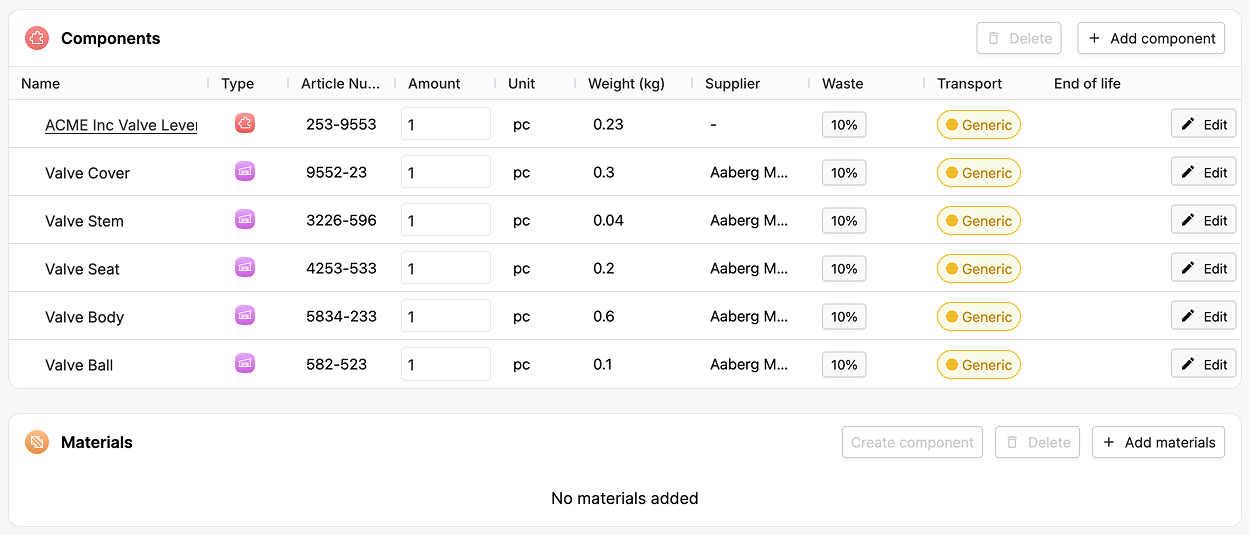The height and width of the screenshot is (535, 1250).
Task: Click the red type icon for ACME Valve Lever
Action: (245, 123)
